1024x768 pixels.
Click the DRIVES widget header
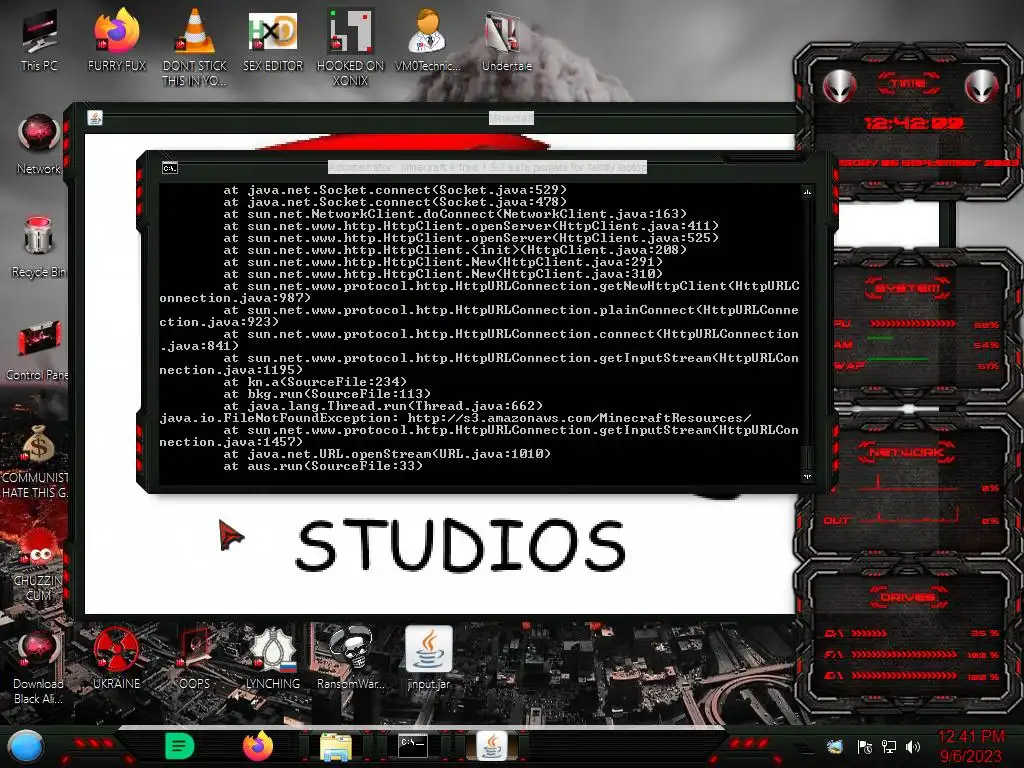pyautogui.click(x=908, y=597)
